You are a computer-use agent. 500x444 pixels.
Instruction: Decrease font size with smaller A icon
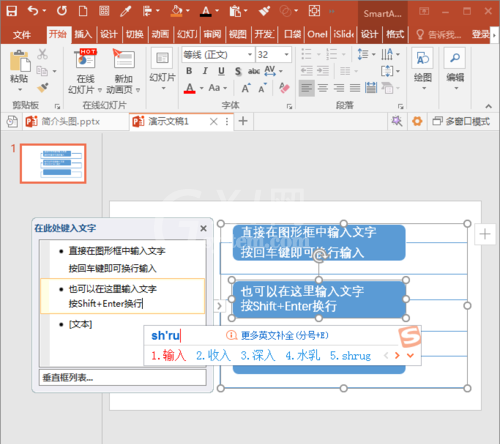coord(263,88)
